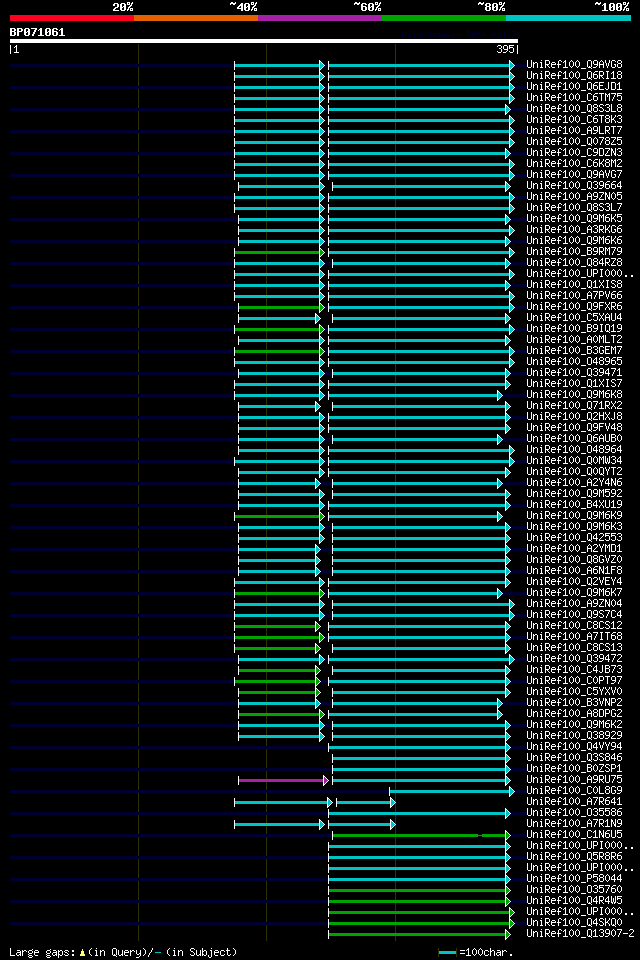The height and width of the screenshot is (960, 640).
Task: Open hit UniRef100_A7IT68
Action: point(574,637)
